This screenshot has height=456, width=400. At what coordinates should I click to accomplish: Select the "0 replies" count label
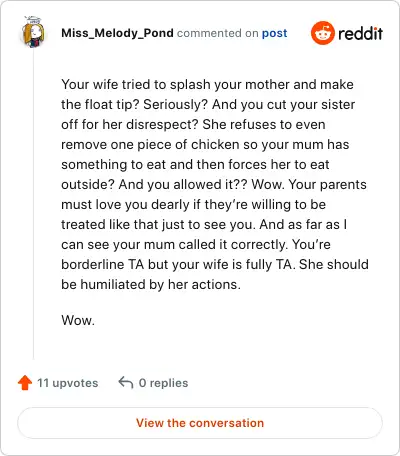pyautogui.click(x=163, y=383)
